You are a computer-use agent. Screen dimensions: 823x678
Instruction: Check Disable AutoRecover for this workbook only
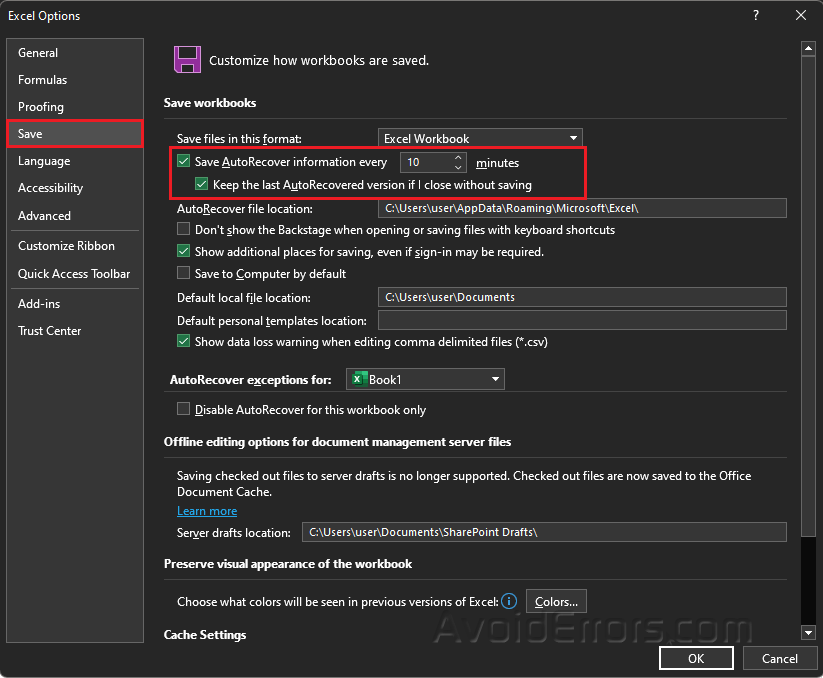(183, 409)
